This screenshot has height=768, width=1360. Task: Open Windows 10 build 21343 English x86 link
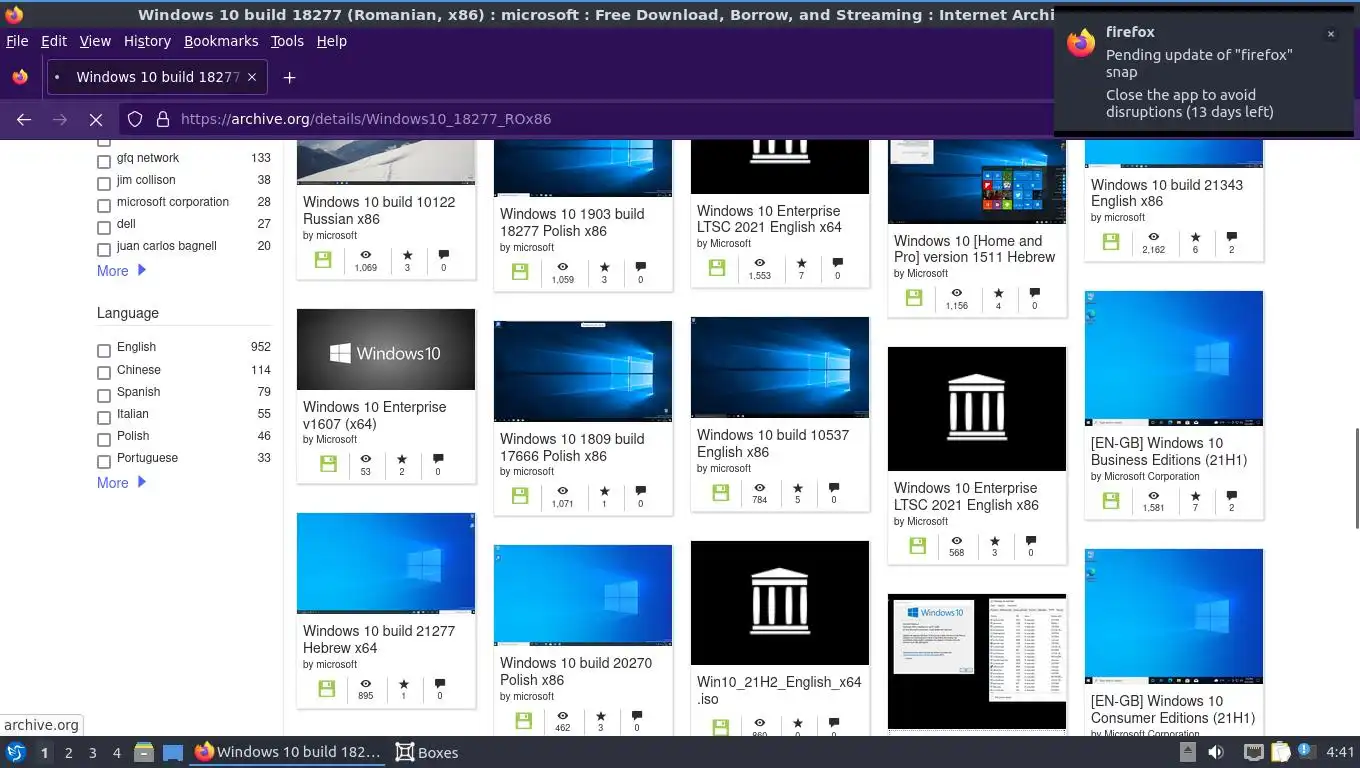tap(1167, 193)
